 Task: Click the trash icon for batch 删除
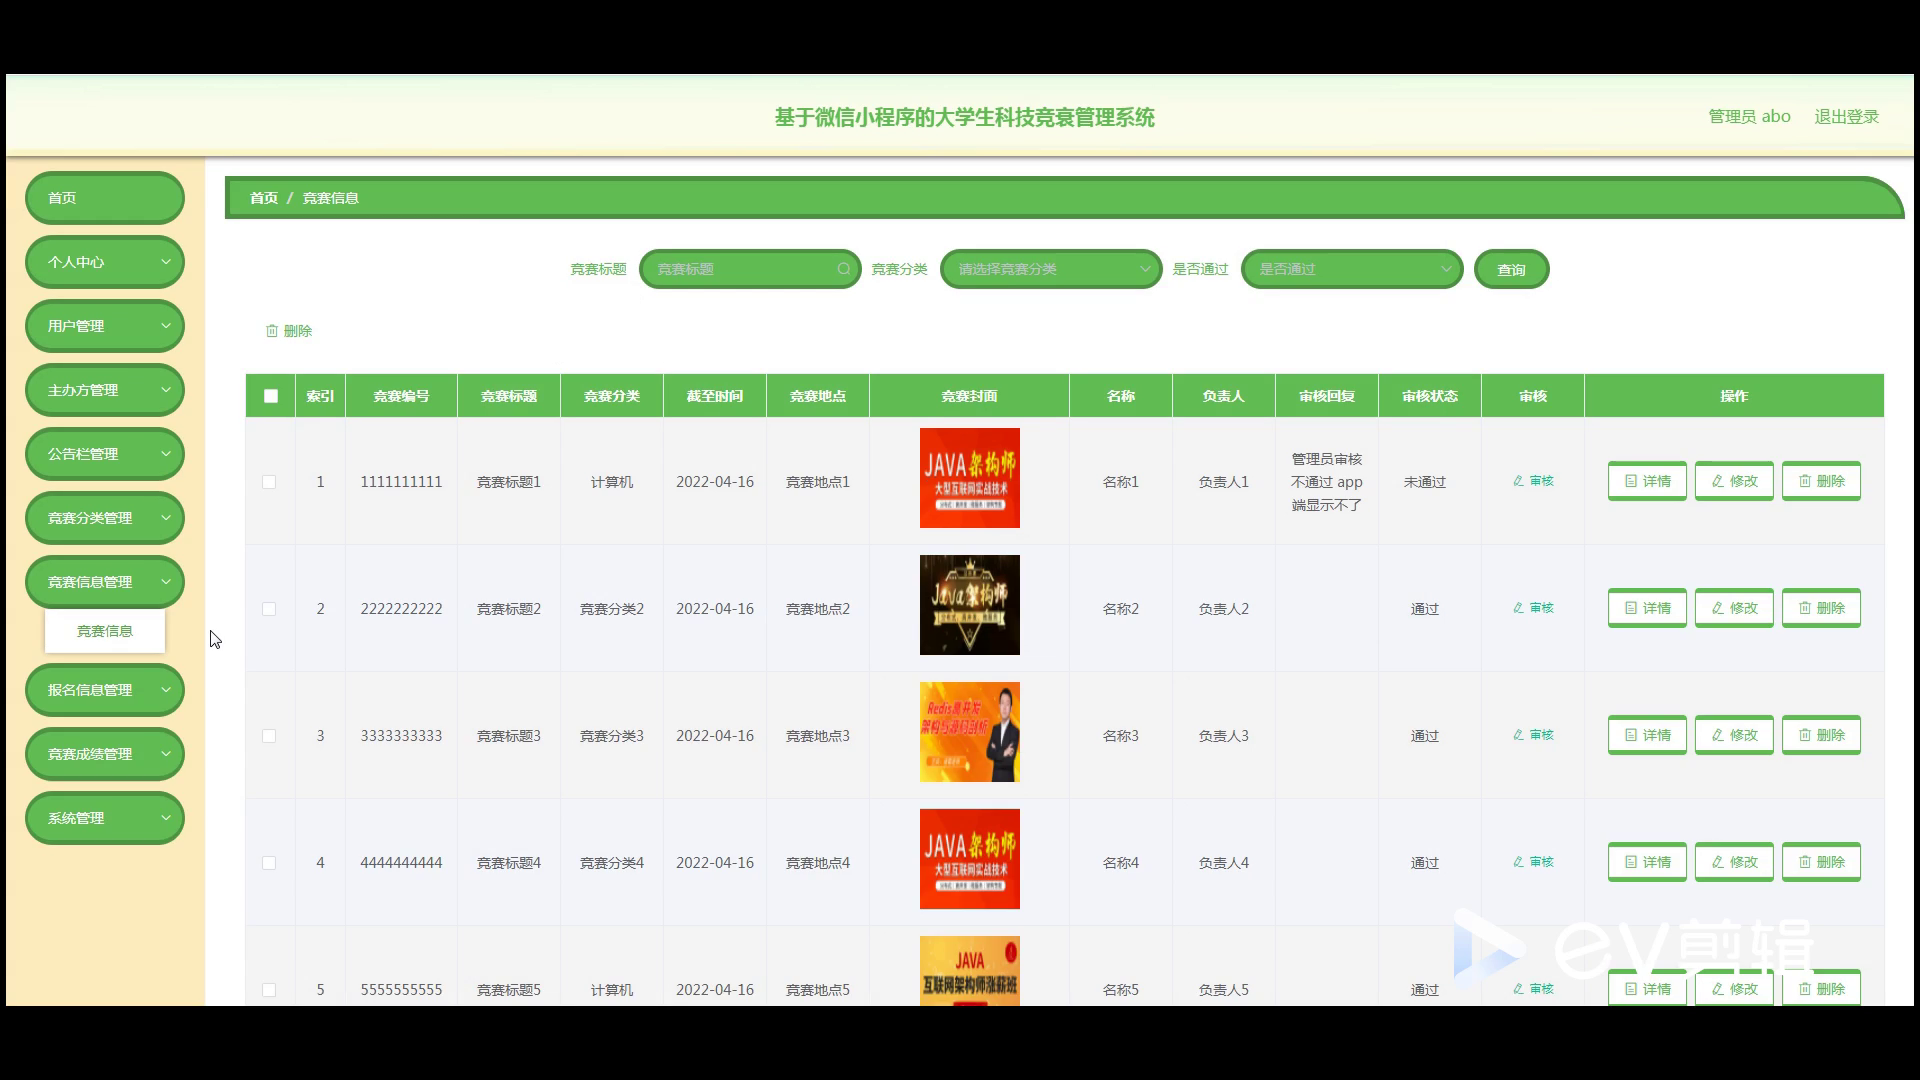point(271,331)
